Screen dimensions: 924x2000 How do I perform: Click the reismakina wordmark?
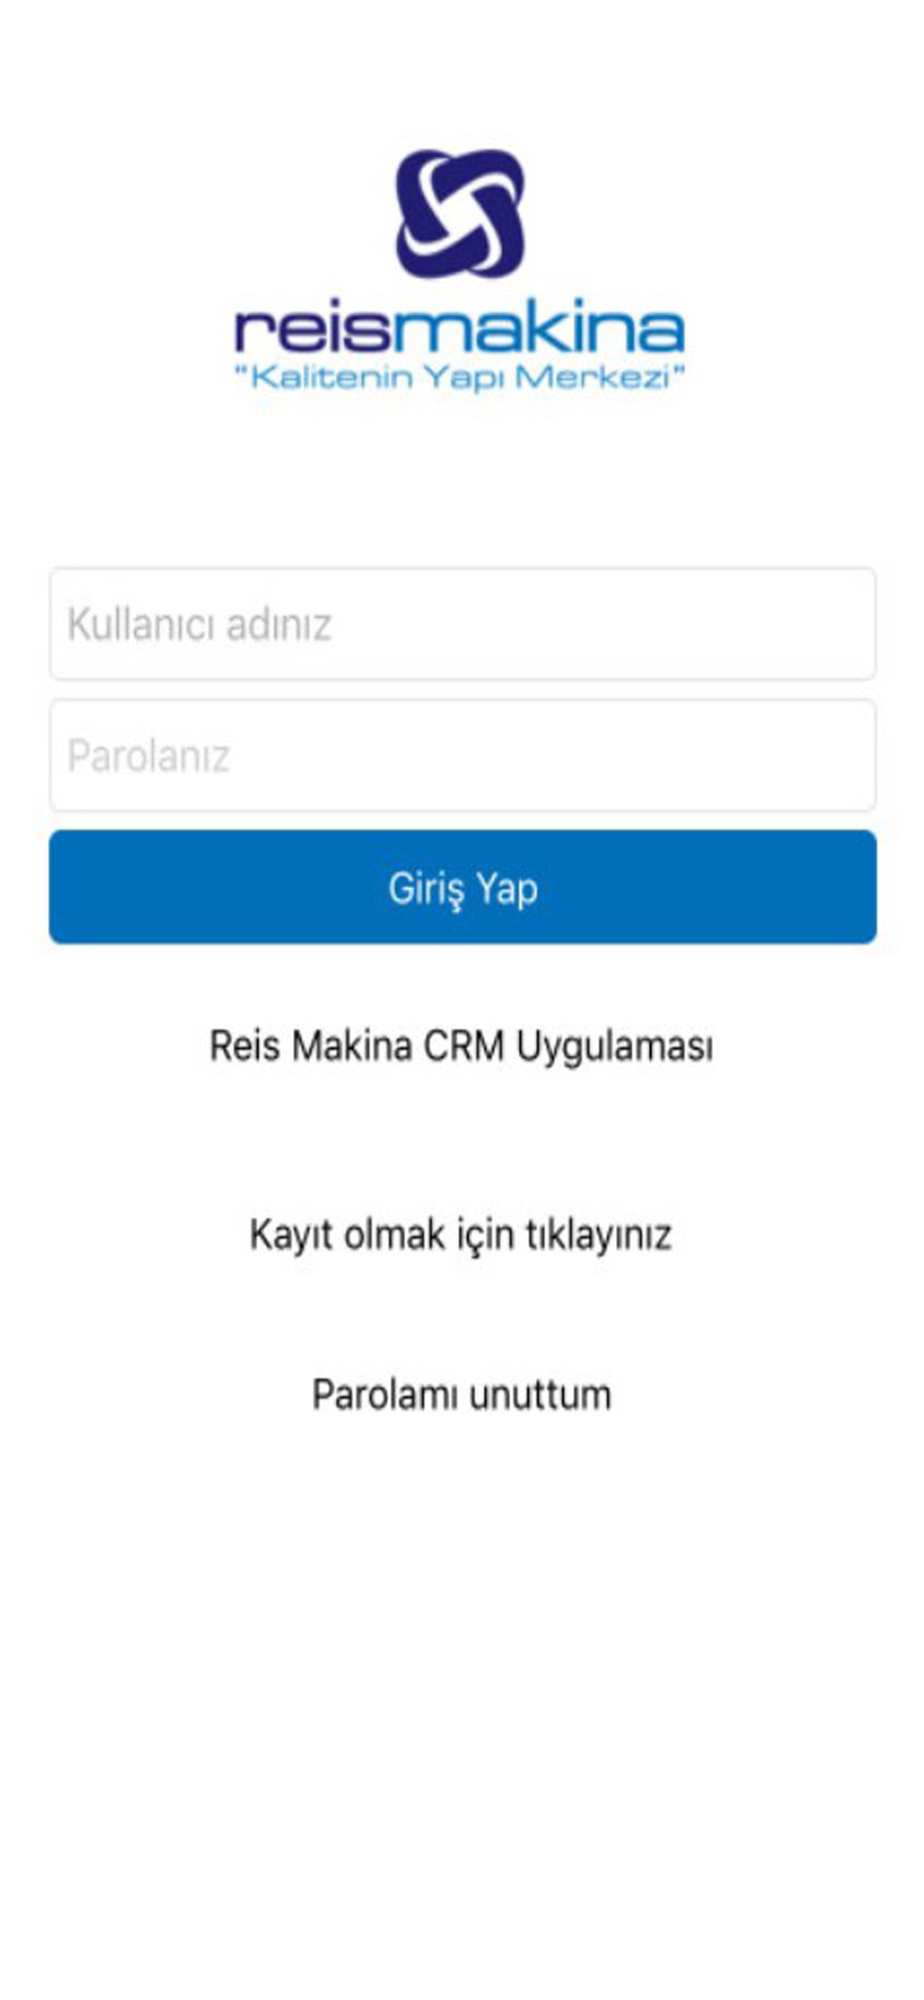point(460,330)
